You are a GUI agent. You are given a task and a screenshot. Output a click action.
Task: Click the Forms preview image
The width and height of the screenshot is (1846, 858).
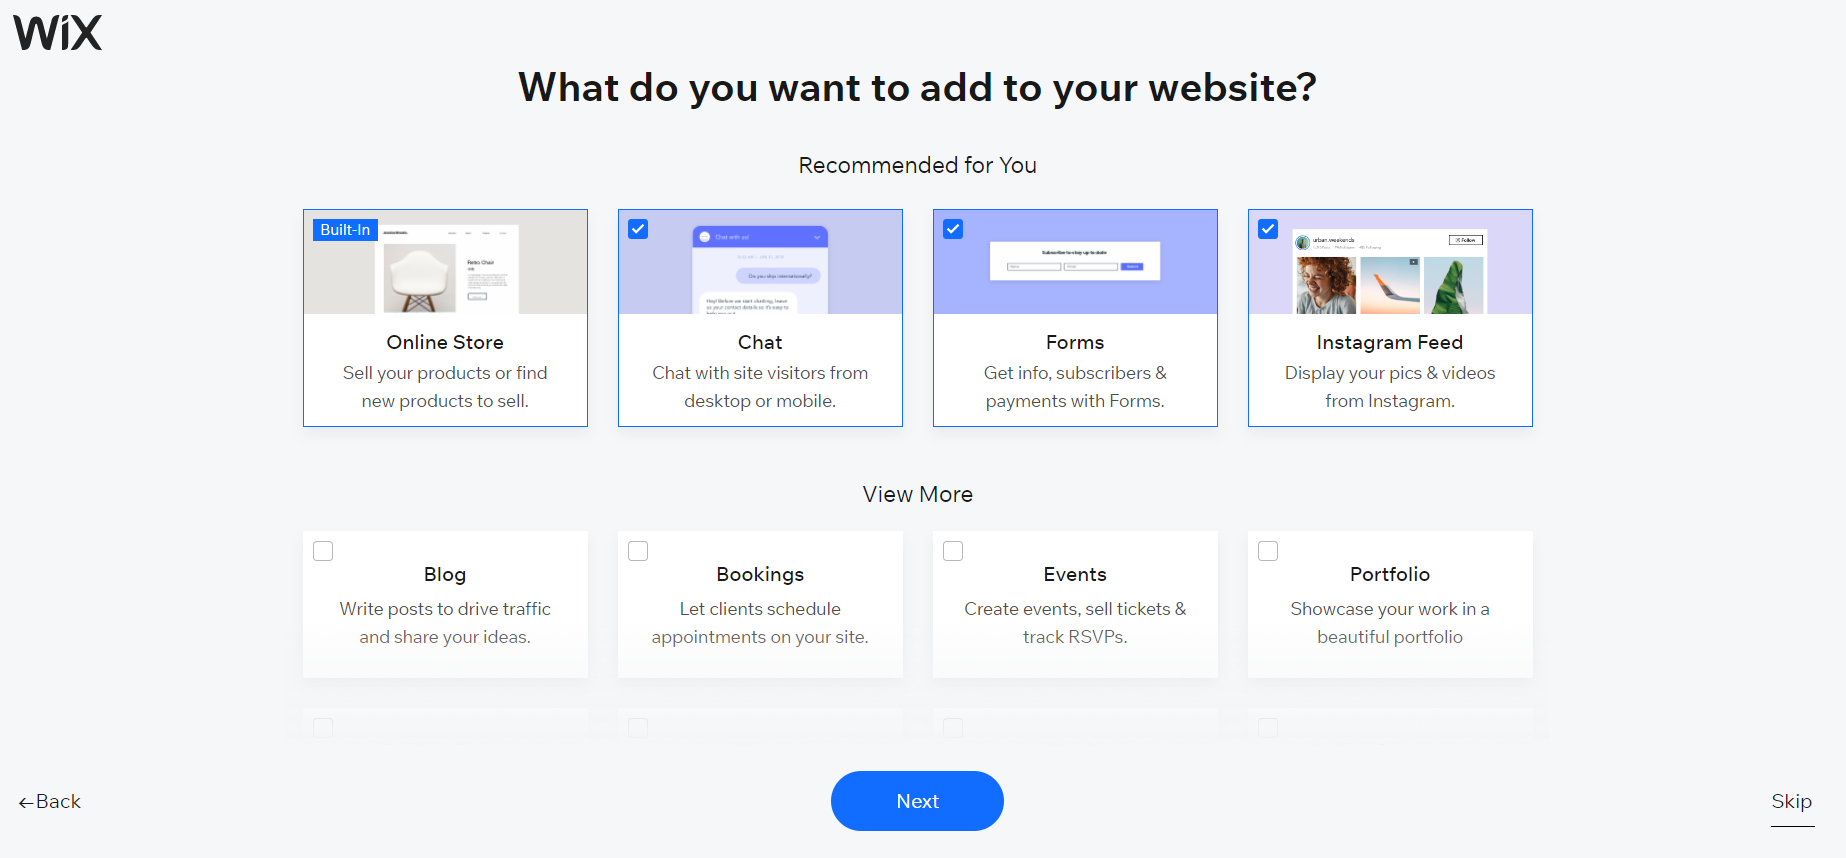1075,262
